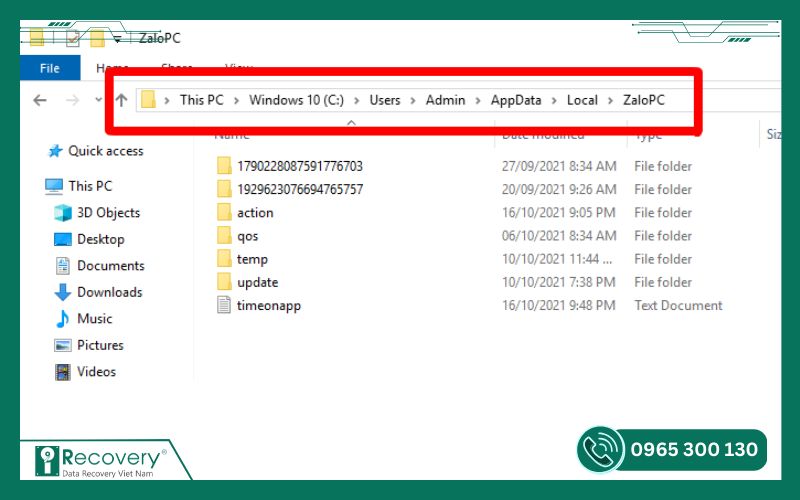The width and height of the screenshot is (800, 500).
Task: Select folder 1790228087591776703
Action: point(300,166)
